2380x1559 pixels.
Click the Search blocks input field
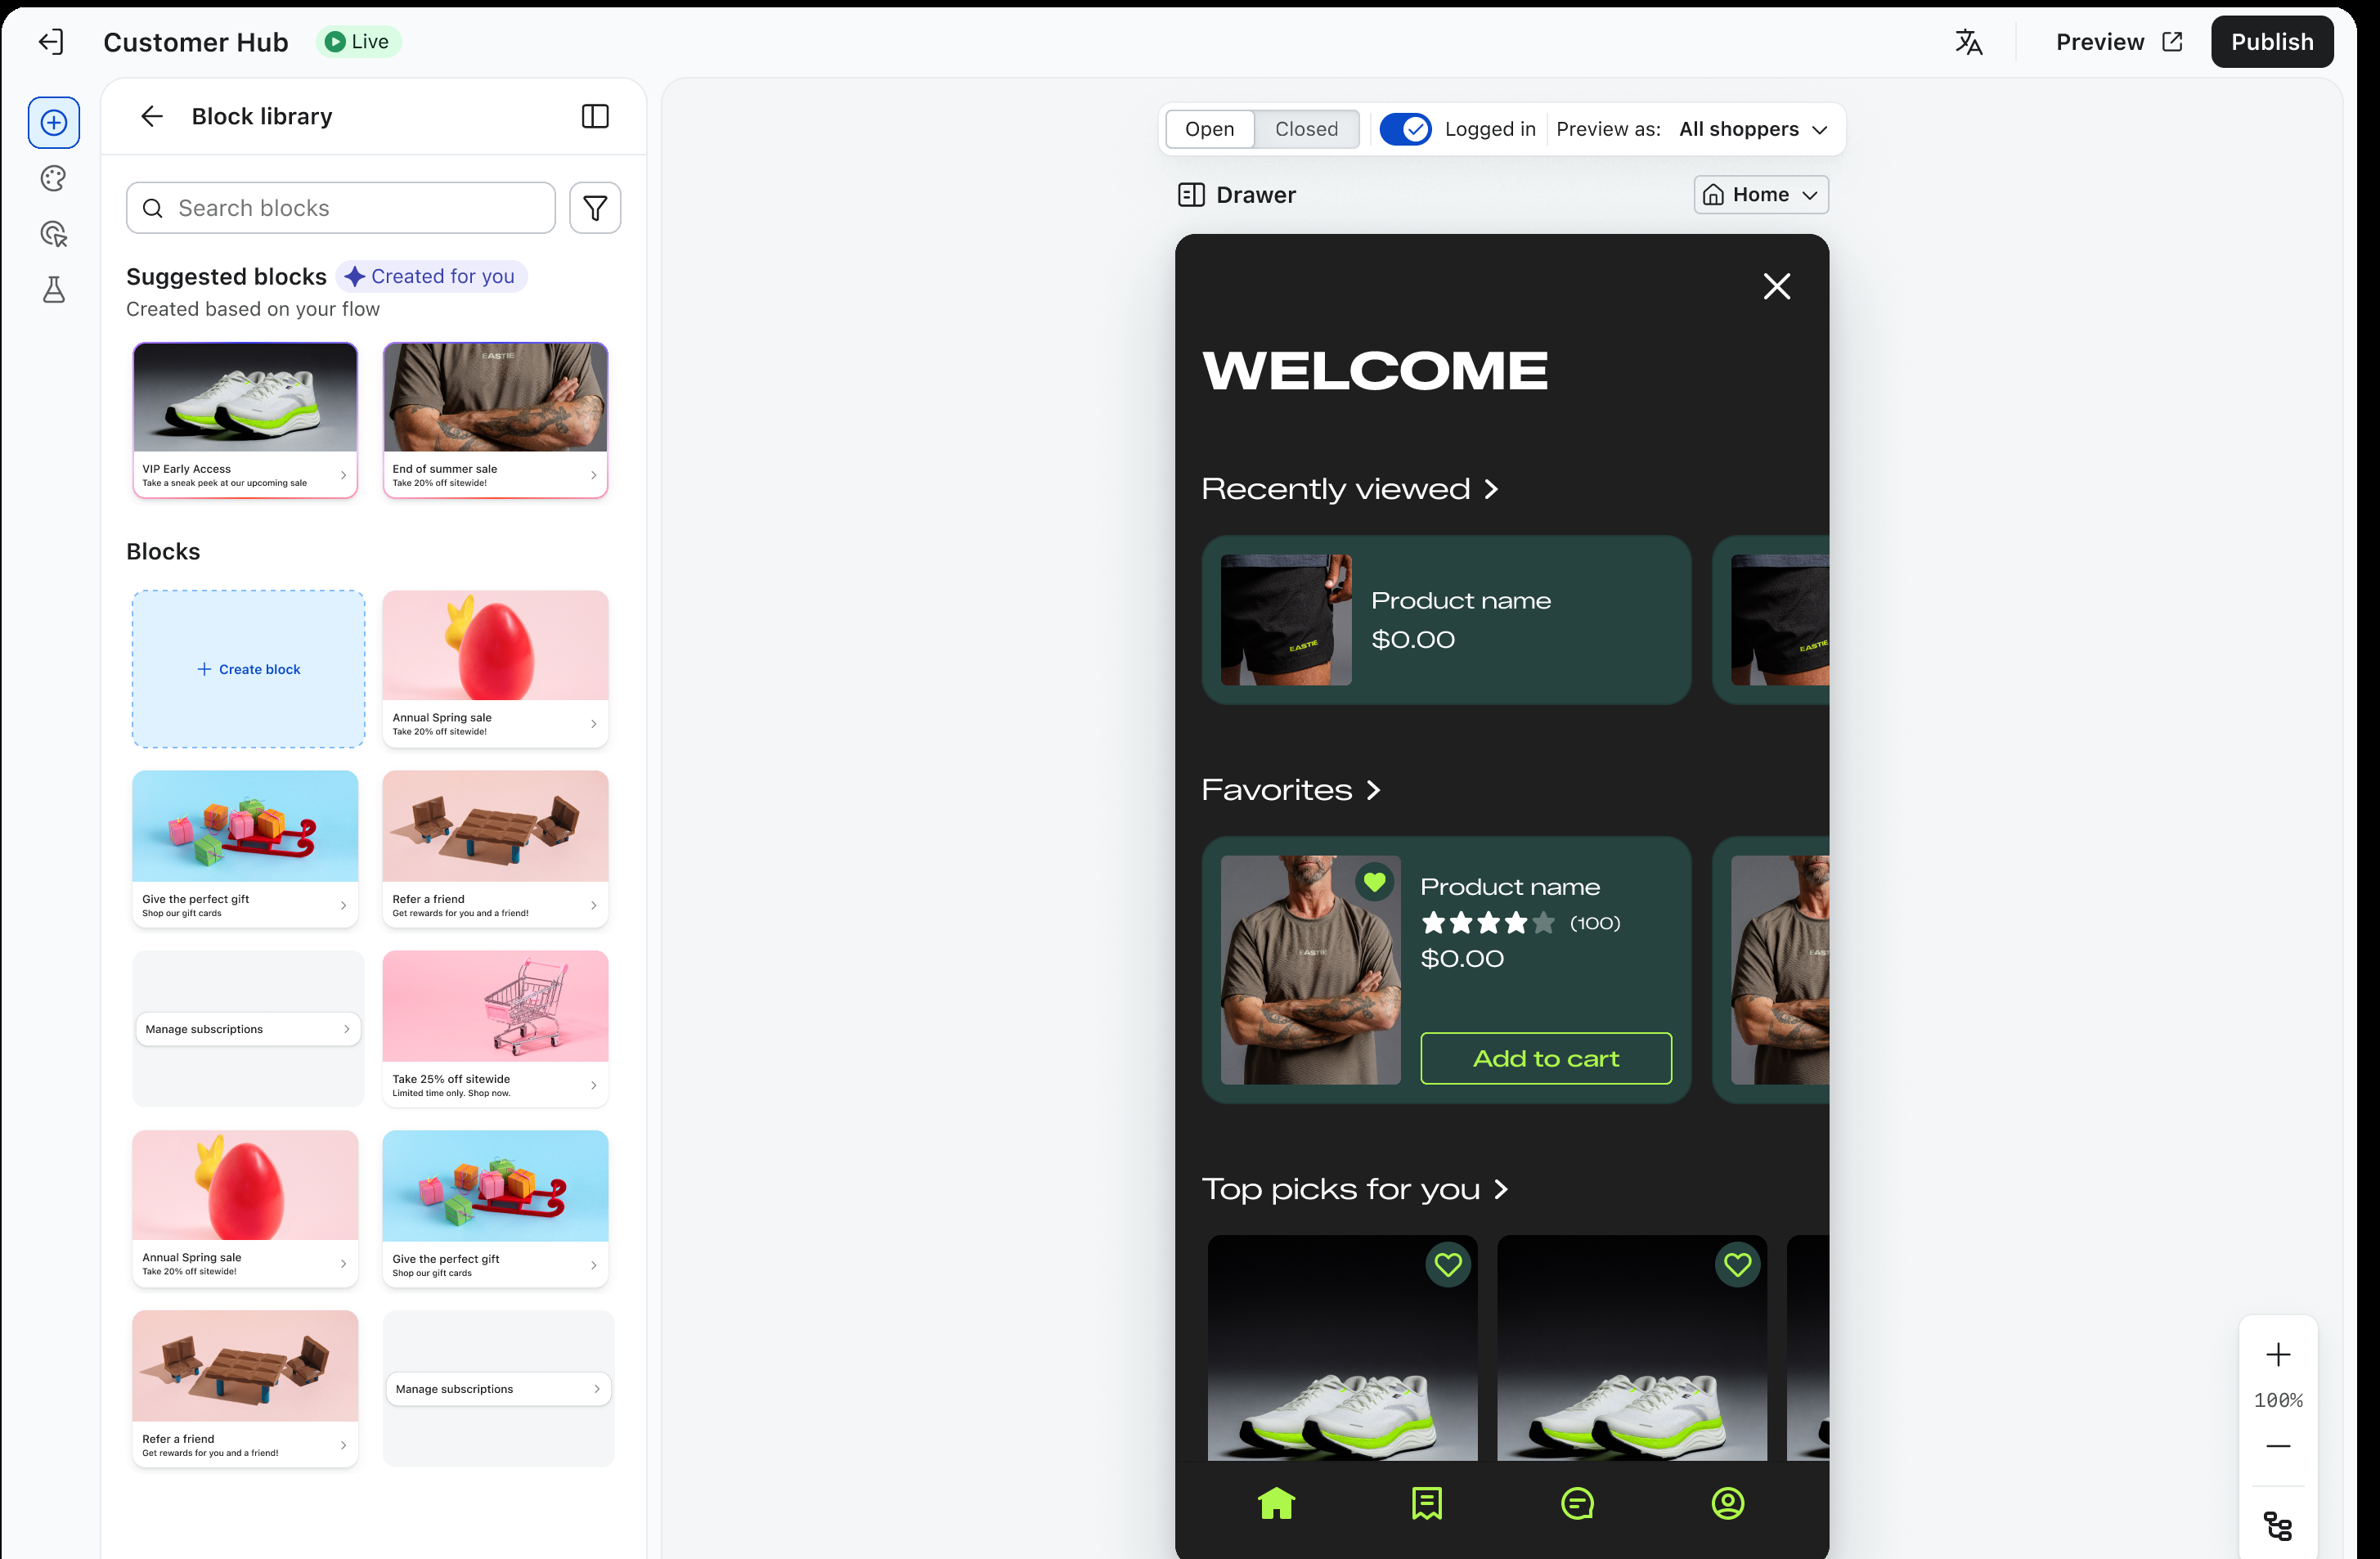(x=341, y=208)
